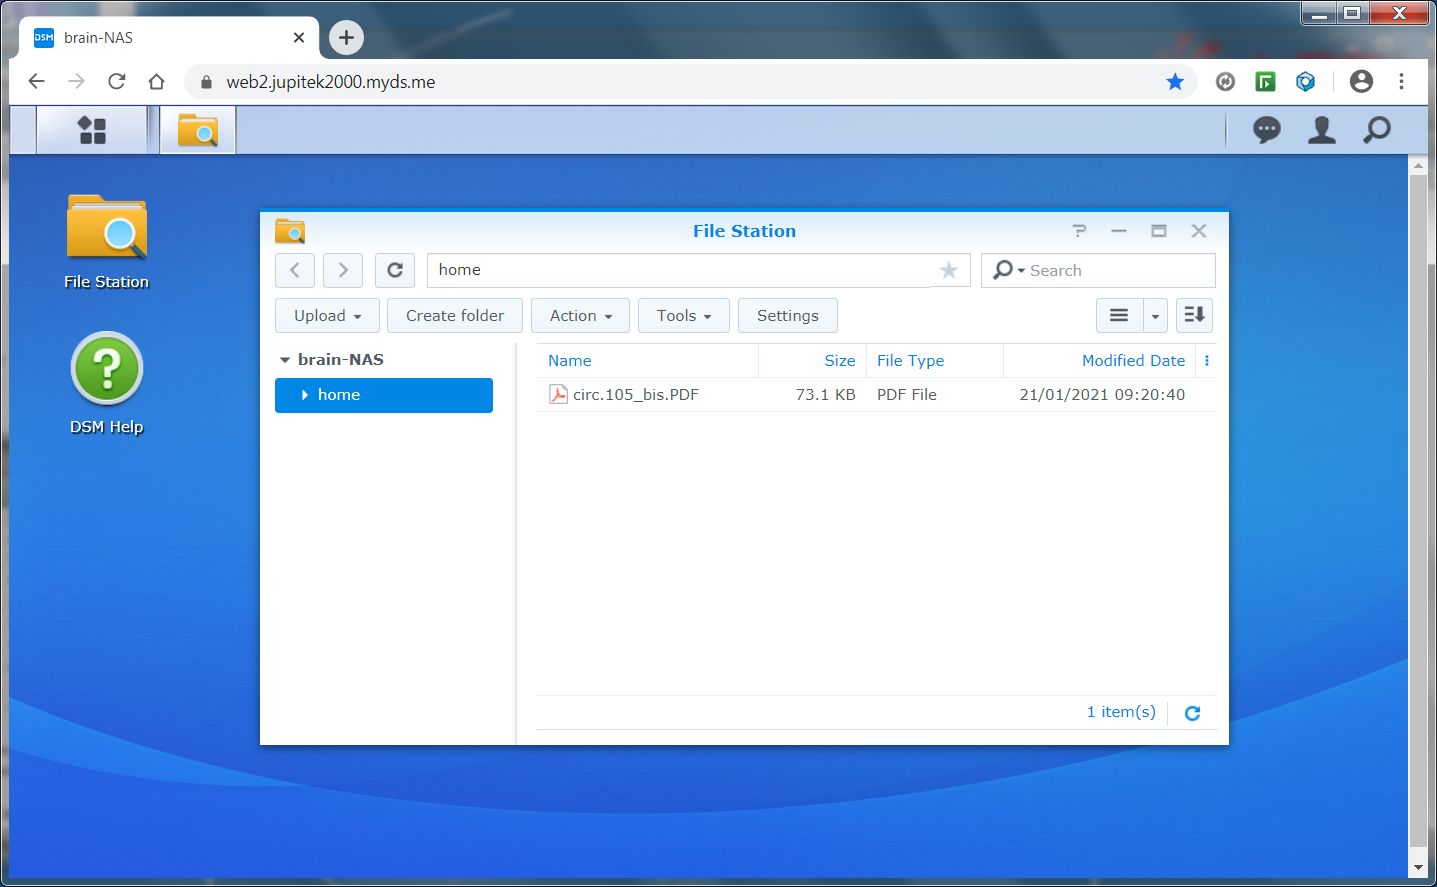Click page scrollbar up arrow
The width and height of the screenshot is (1437, 887).
click(1418, 165)
